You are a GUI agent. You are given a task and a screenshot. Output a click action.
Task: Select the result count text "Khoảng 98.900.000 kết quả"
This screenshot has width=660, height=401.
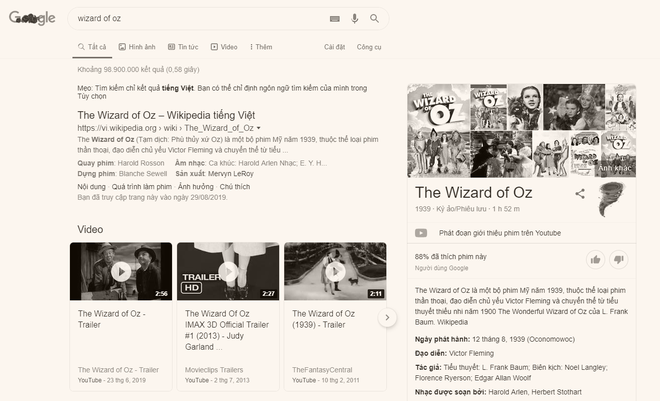pos(121,69)
